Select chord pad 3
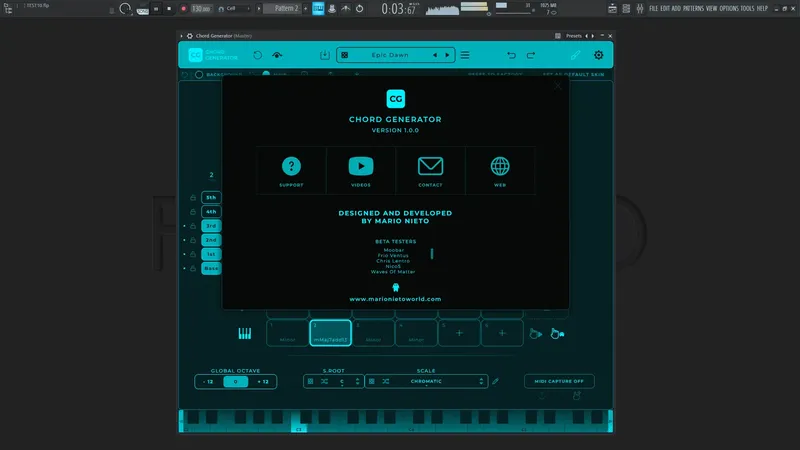 coord(373,333)
